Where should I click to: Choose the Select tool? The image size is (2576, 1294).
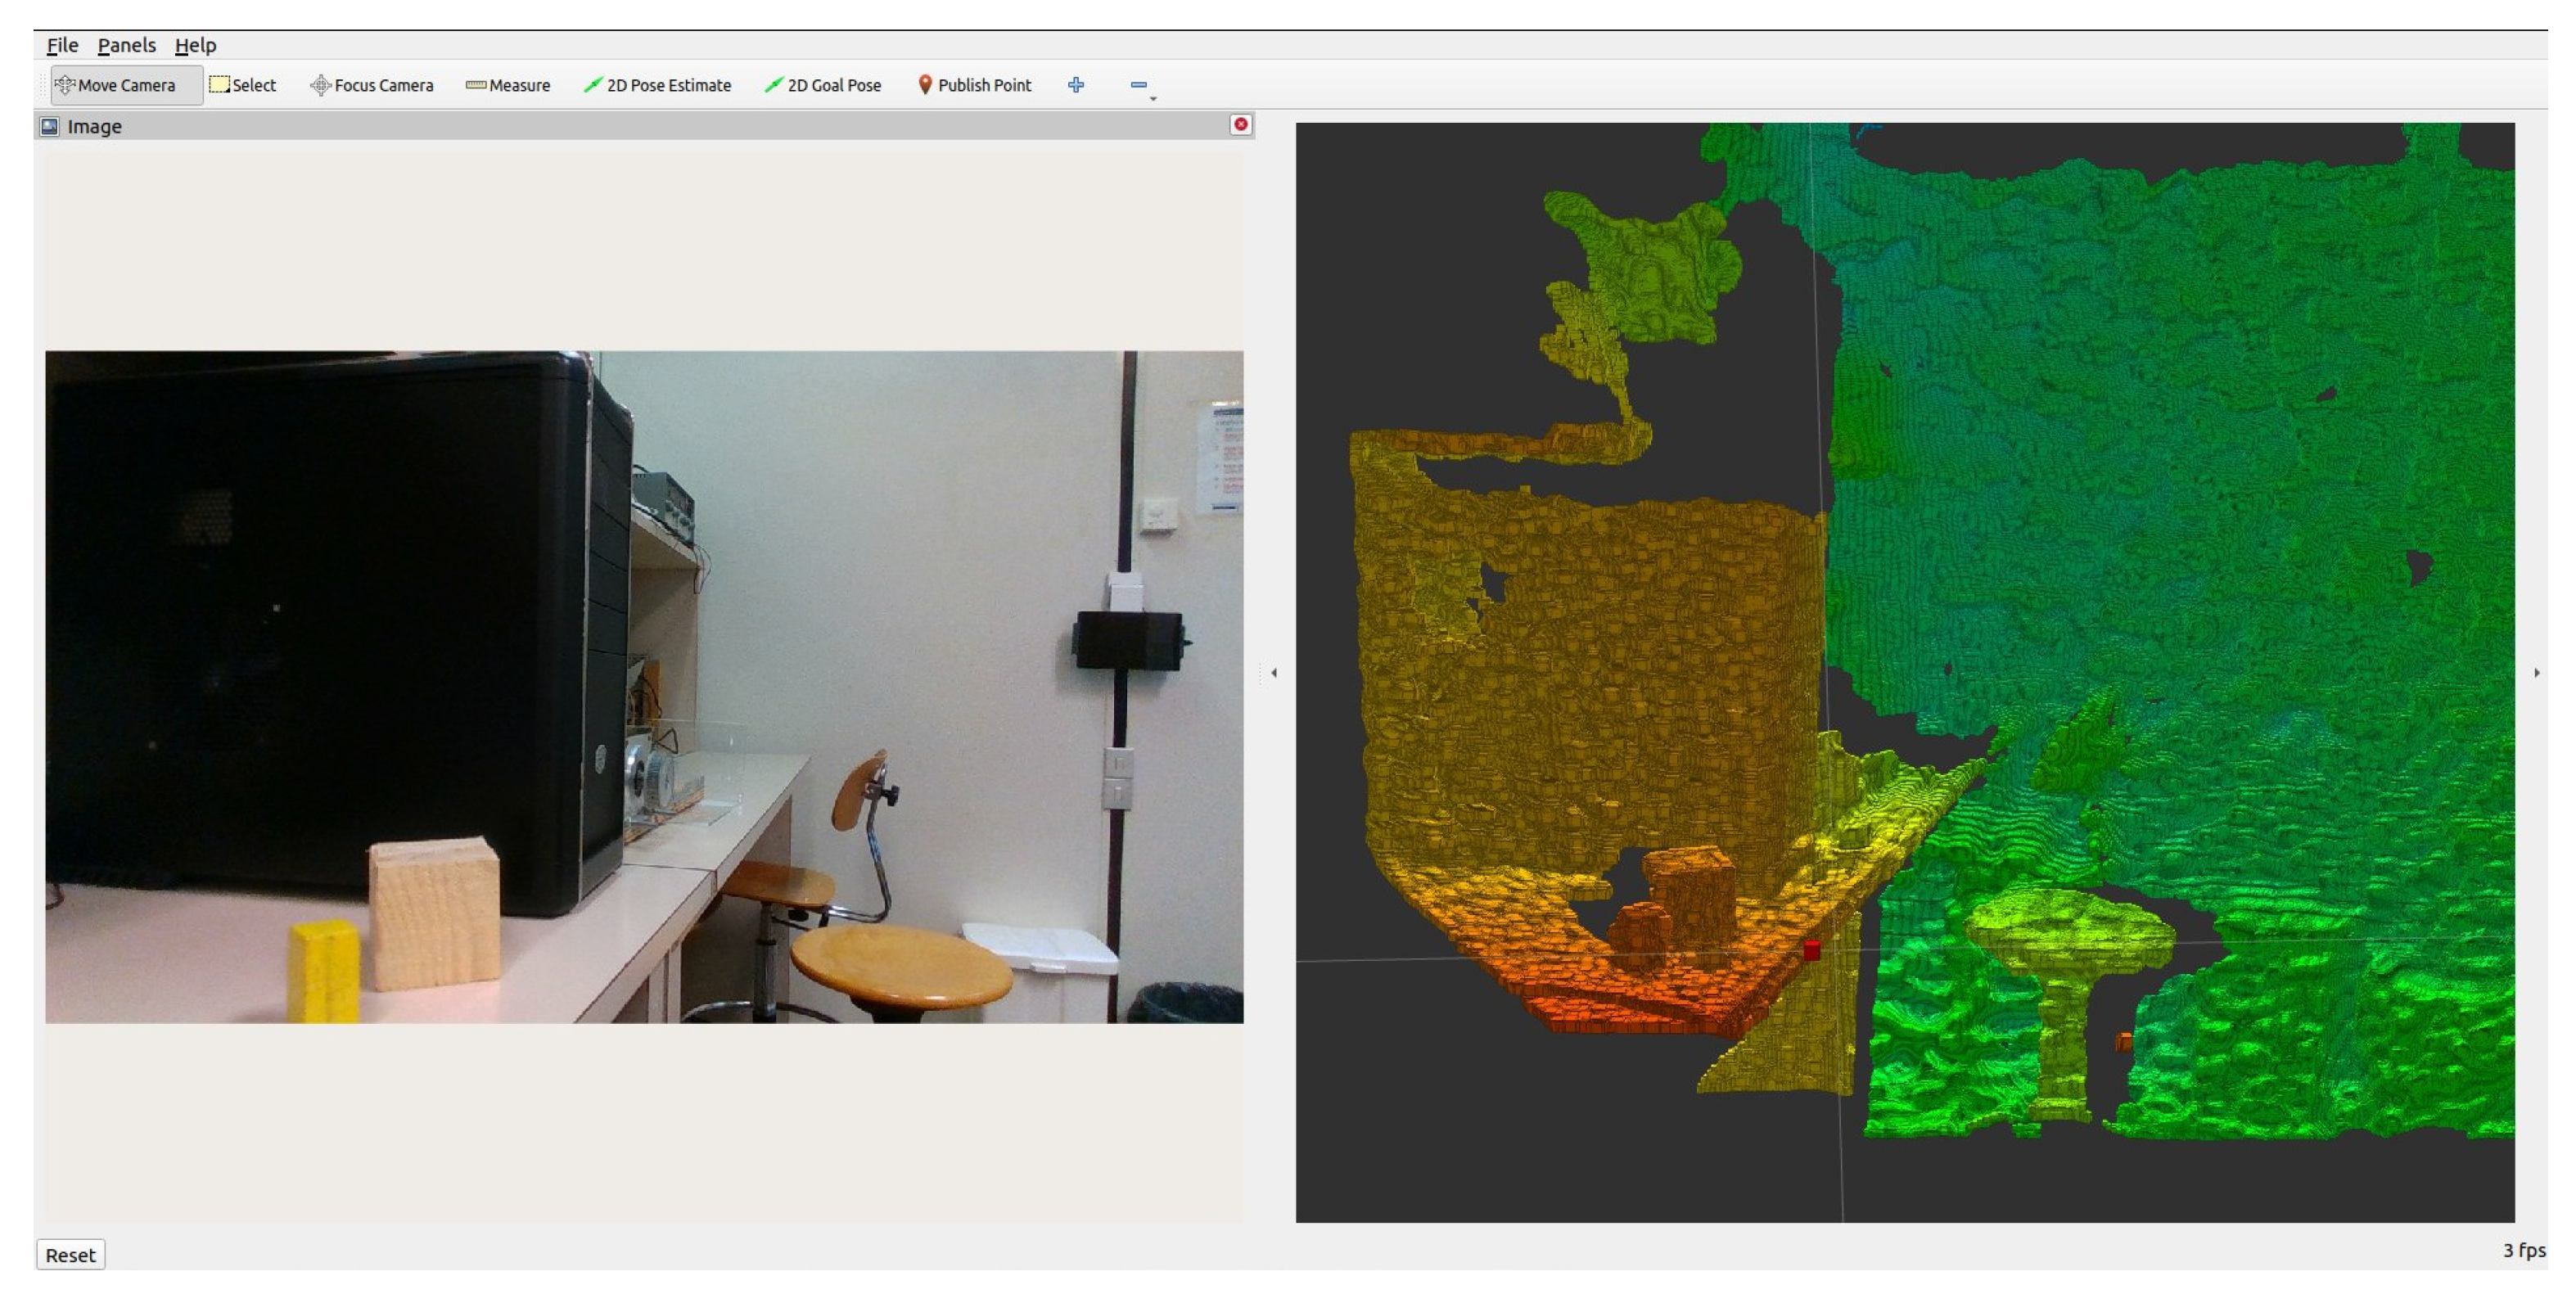pos(243,86)
